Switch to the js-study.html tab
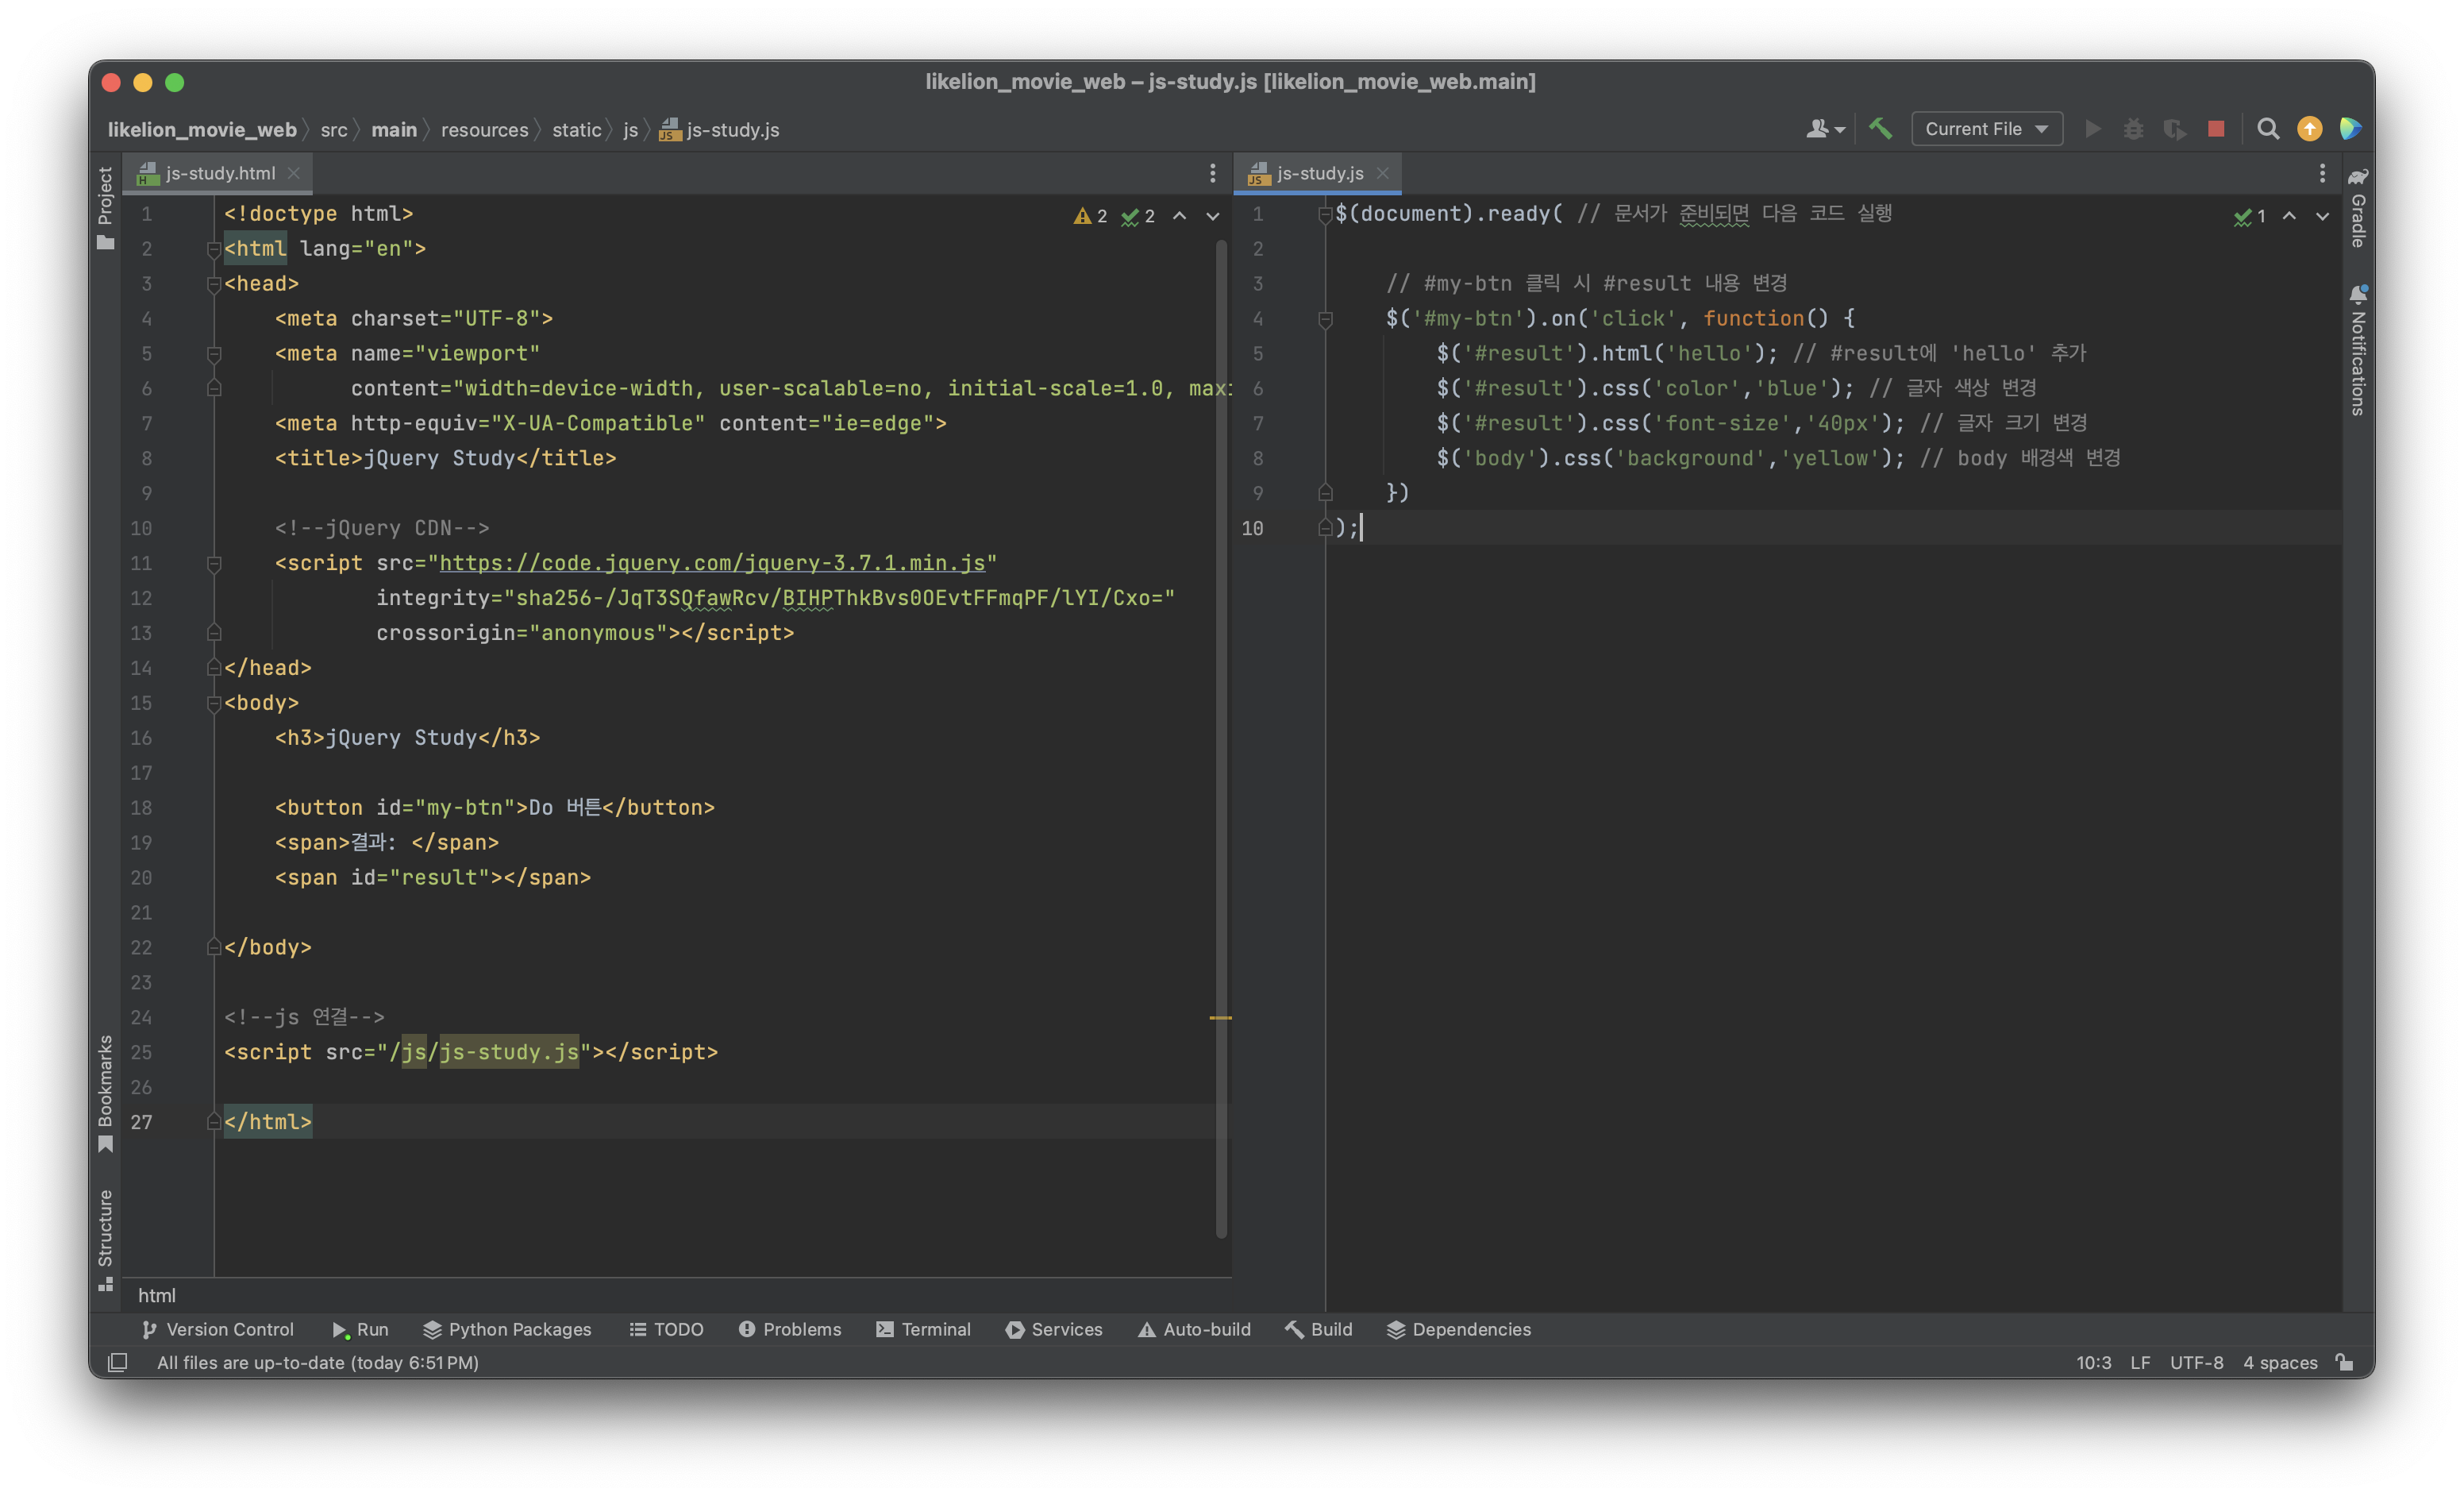Screen dimensions: 2464x1496 220,173
